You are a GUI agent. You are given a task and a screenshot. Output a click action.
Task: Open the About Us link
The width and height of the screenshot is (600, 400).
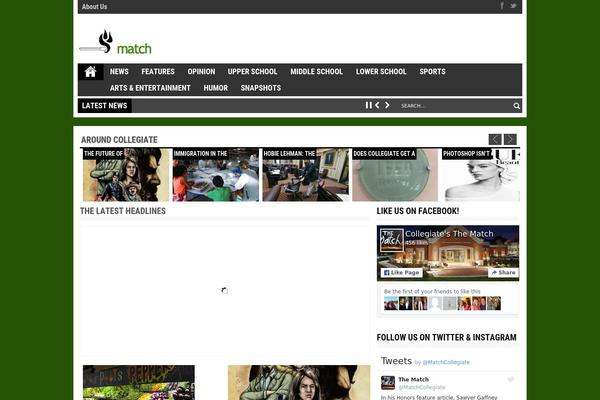click(x=94, y=7)
